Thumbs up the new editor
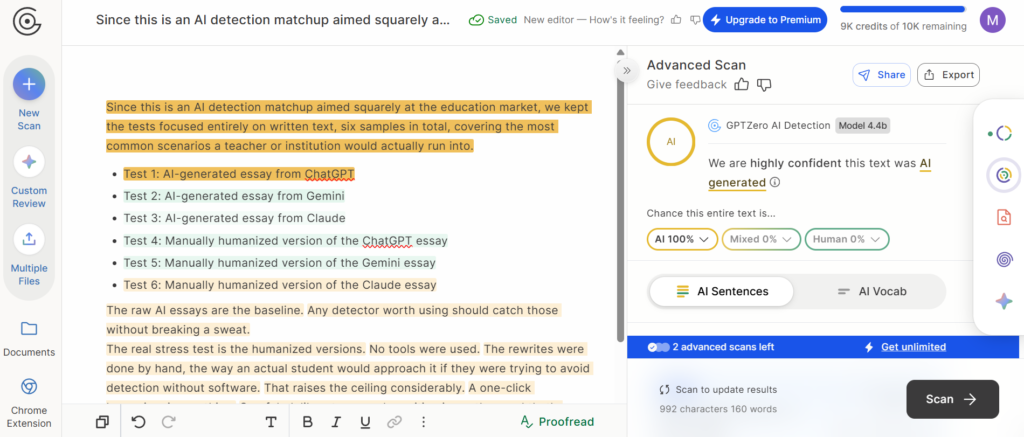The width and height of the screenshot is (1024, 437). (x=677, y=19)
